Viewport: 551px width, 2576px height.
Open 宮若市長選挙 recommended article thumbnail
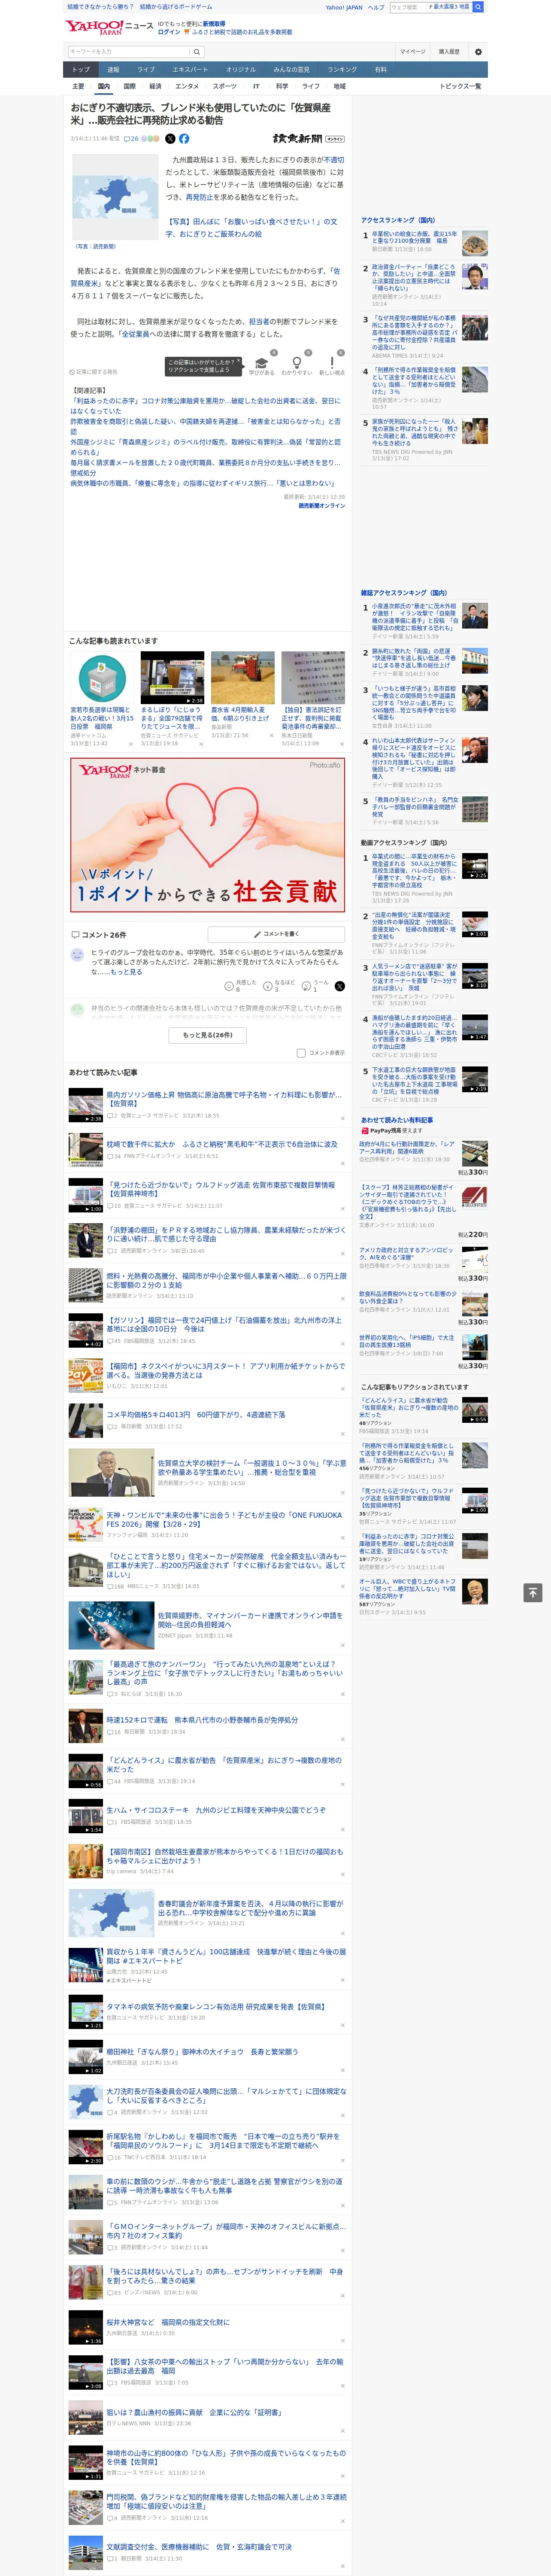tap(102, 677)
